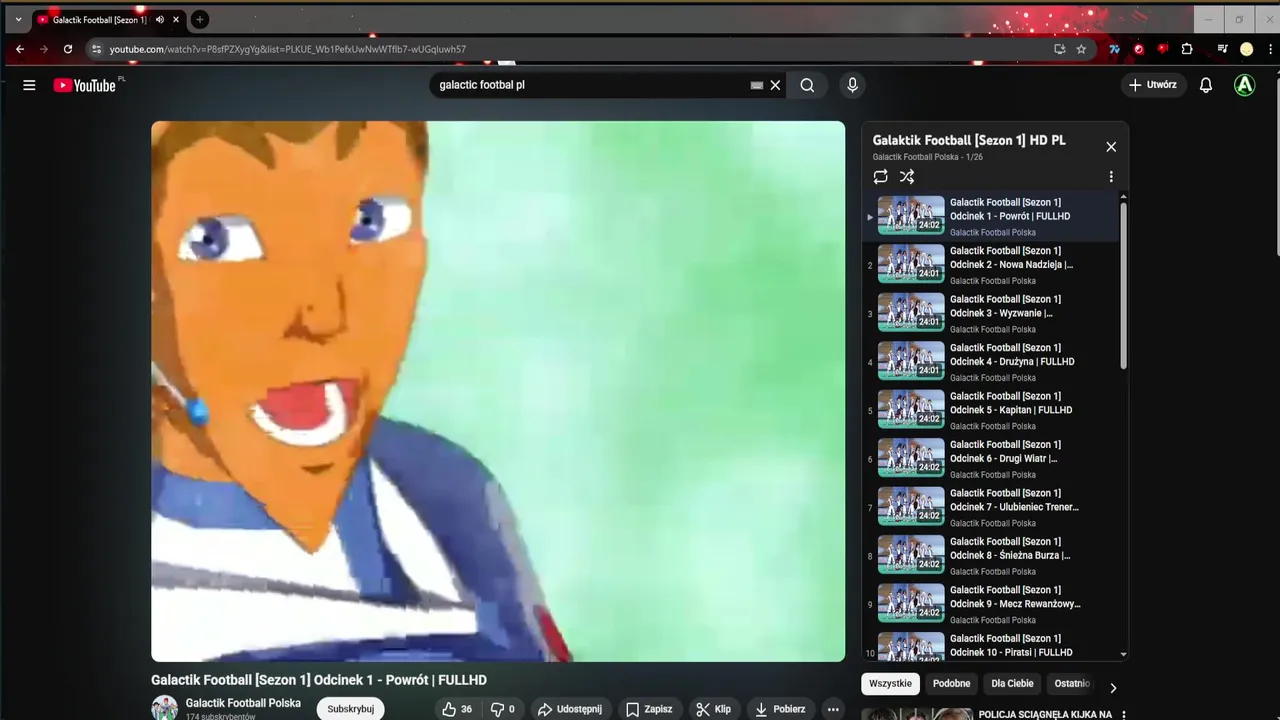Click the playlist title Galaktik Football [Sezon 1] HD PL

pos(969,140)
